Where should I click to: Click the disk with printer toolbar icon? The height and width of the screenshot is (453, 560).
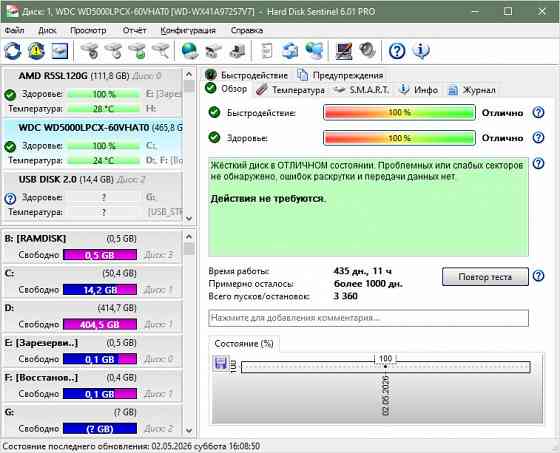pyautogui.click(x=238, y=51)
